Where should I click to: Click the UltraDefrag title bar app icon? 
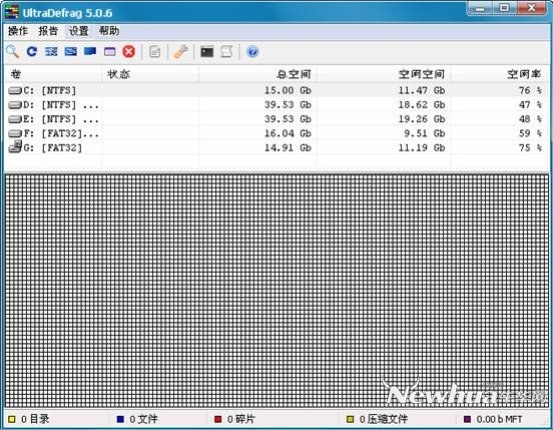point(11,12)
